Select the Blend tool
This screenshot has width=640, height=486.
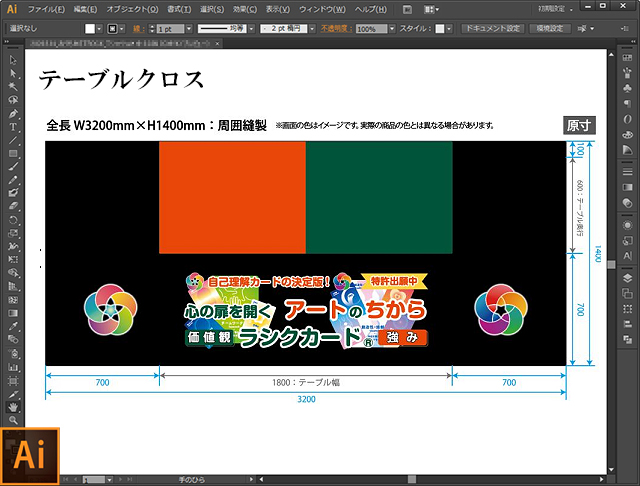coord(13,340)
